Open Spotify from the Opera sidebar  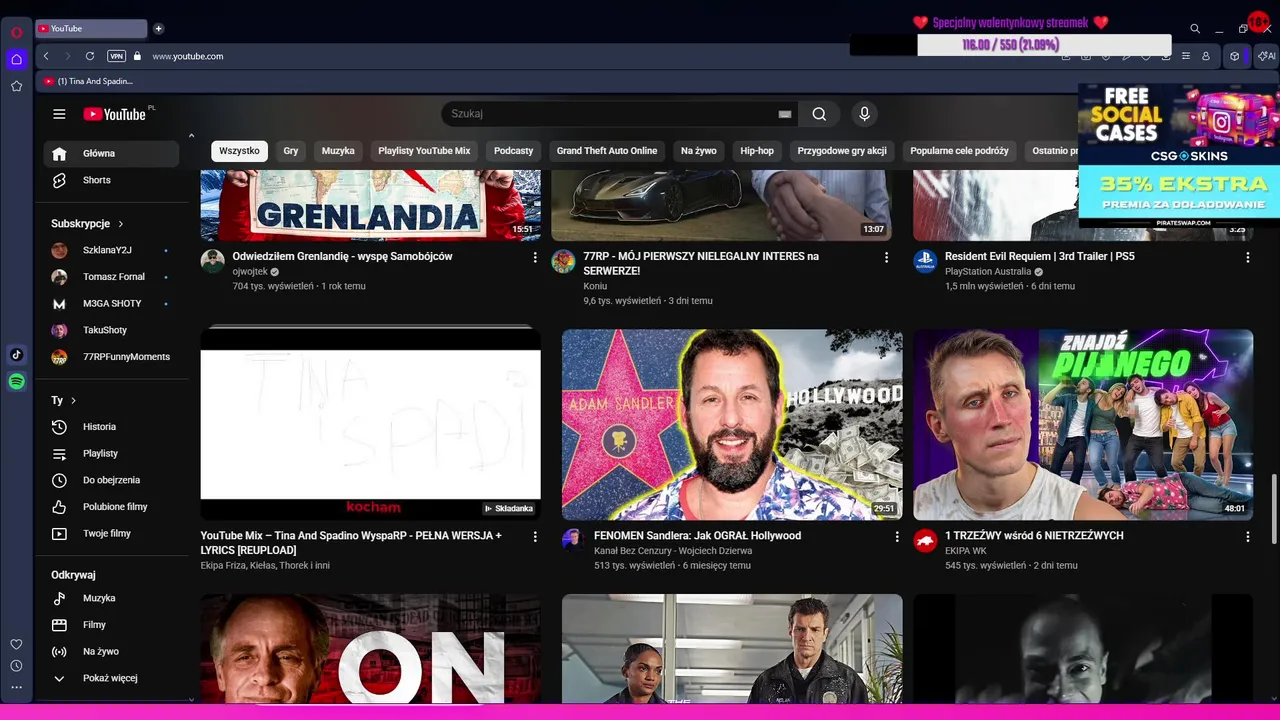pos(16,381)
